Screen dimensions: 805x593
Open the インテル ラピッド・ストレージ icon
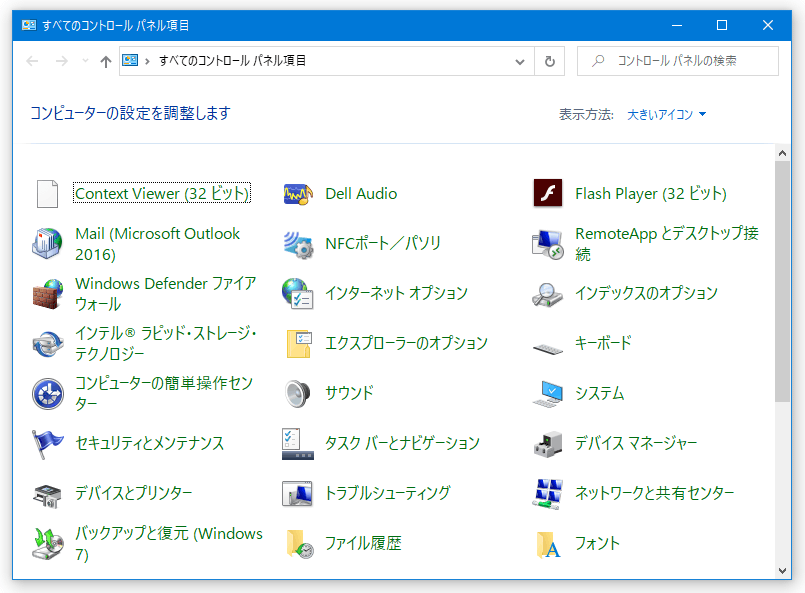(x=48, y=343)
